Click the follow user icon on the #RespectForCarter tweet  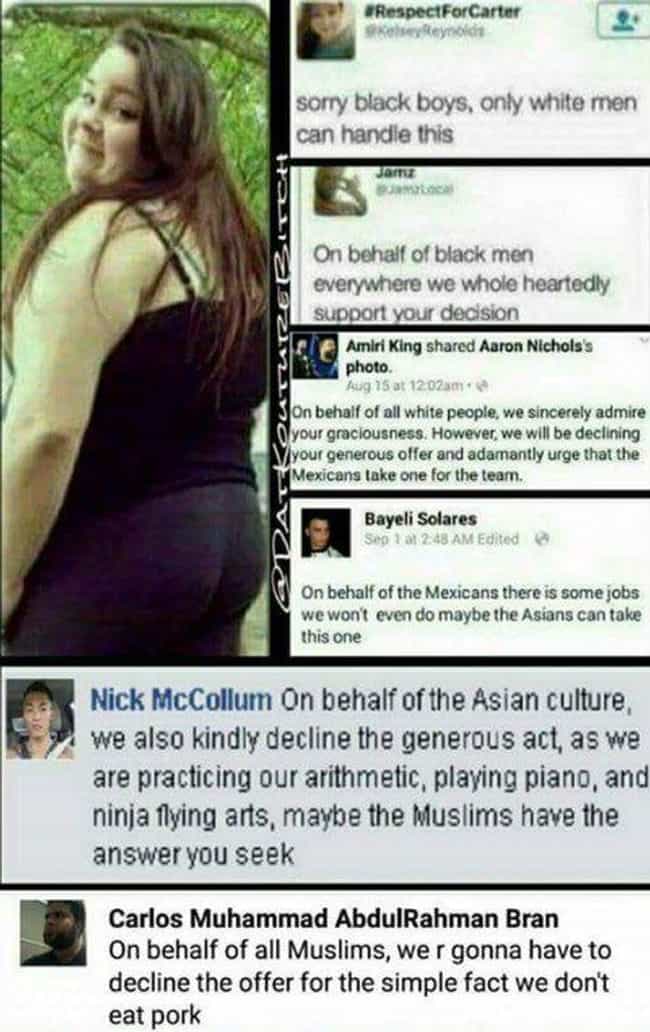[621, 20]
